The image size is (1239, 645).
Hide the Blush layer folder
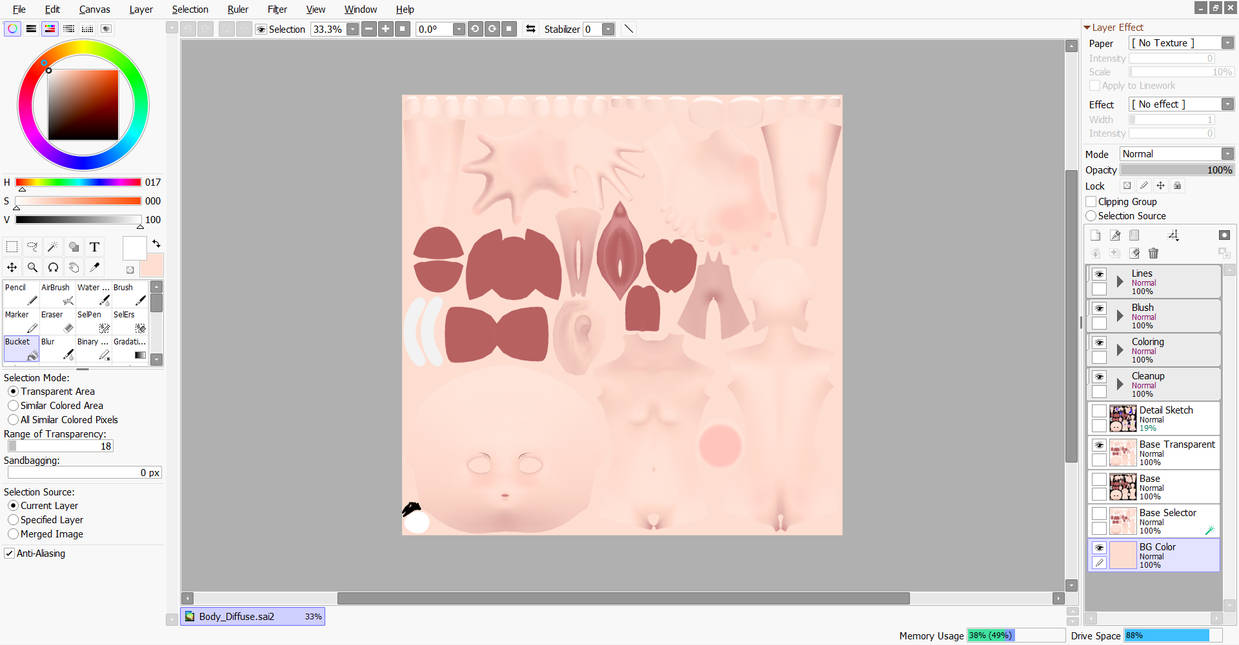pyautogui.click(x=1099, y=308)
